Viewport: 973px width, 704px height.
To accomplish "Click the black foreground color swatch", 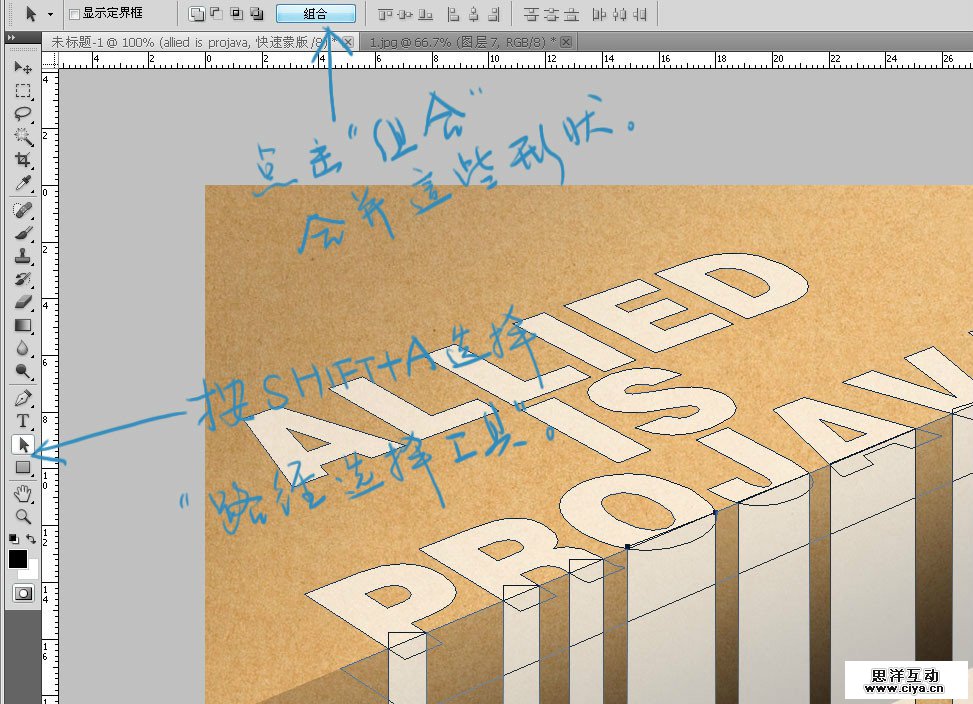I will pyautogui.click(x=17, y=559).
